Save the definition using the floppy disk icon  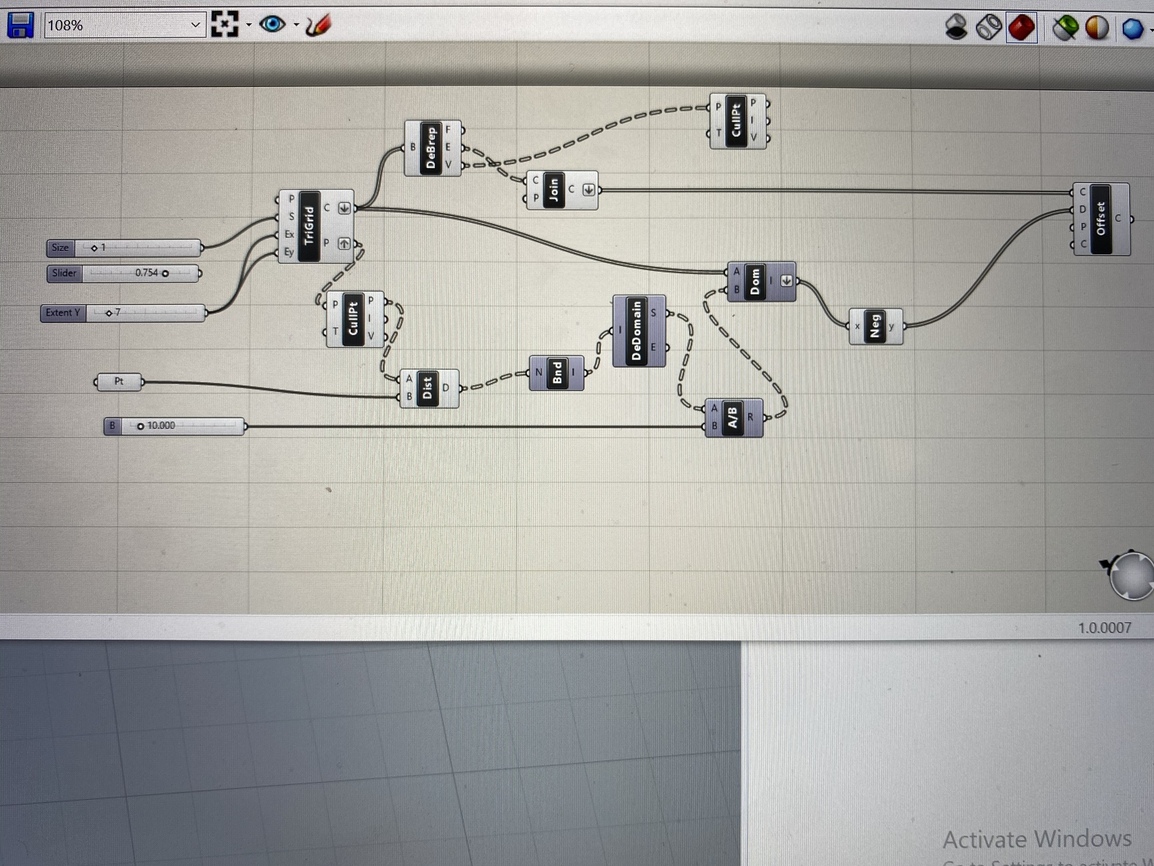[18, 24]
